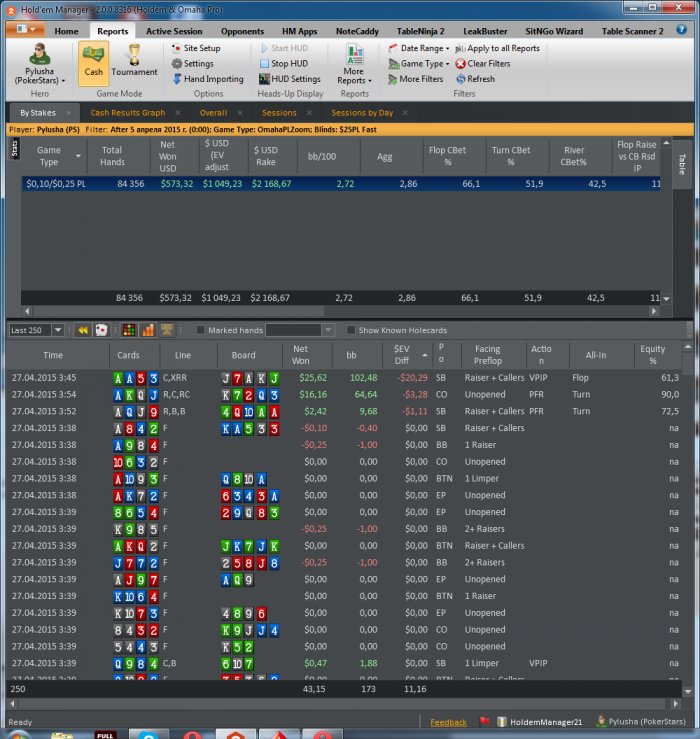Sort hands by $EV Diff column
Screen dimensions: 700x739
(x=407, y=355)
